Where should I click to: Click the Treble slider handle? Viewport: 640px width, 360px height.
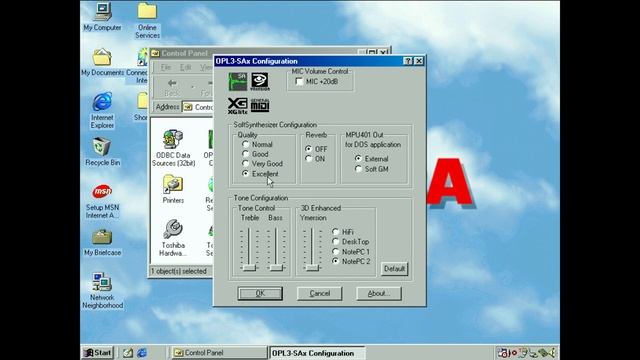(249, 268)
